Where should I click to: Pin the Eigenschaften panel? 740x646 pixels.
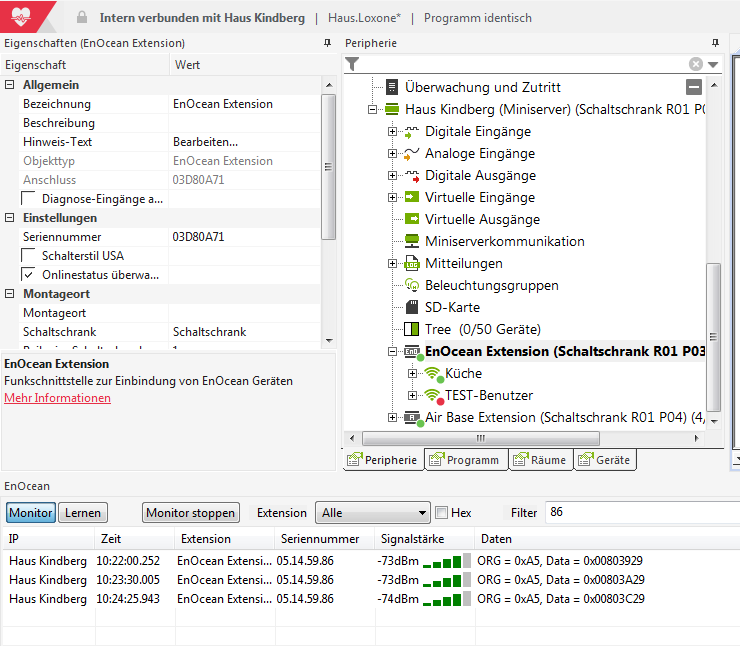tap(327, 43)
